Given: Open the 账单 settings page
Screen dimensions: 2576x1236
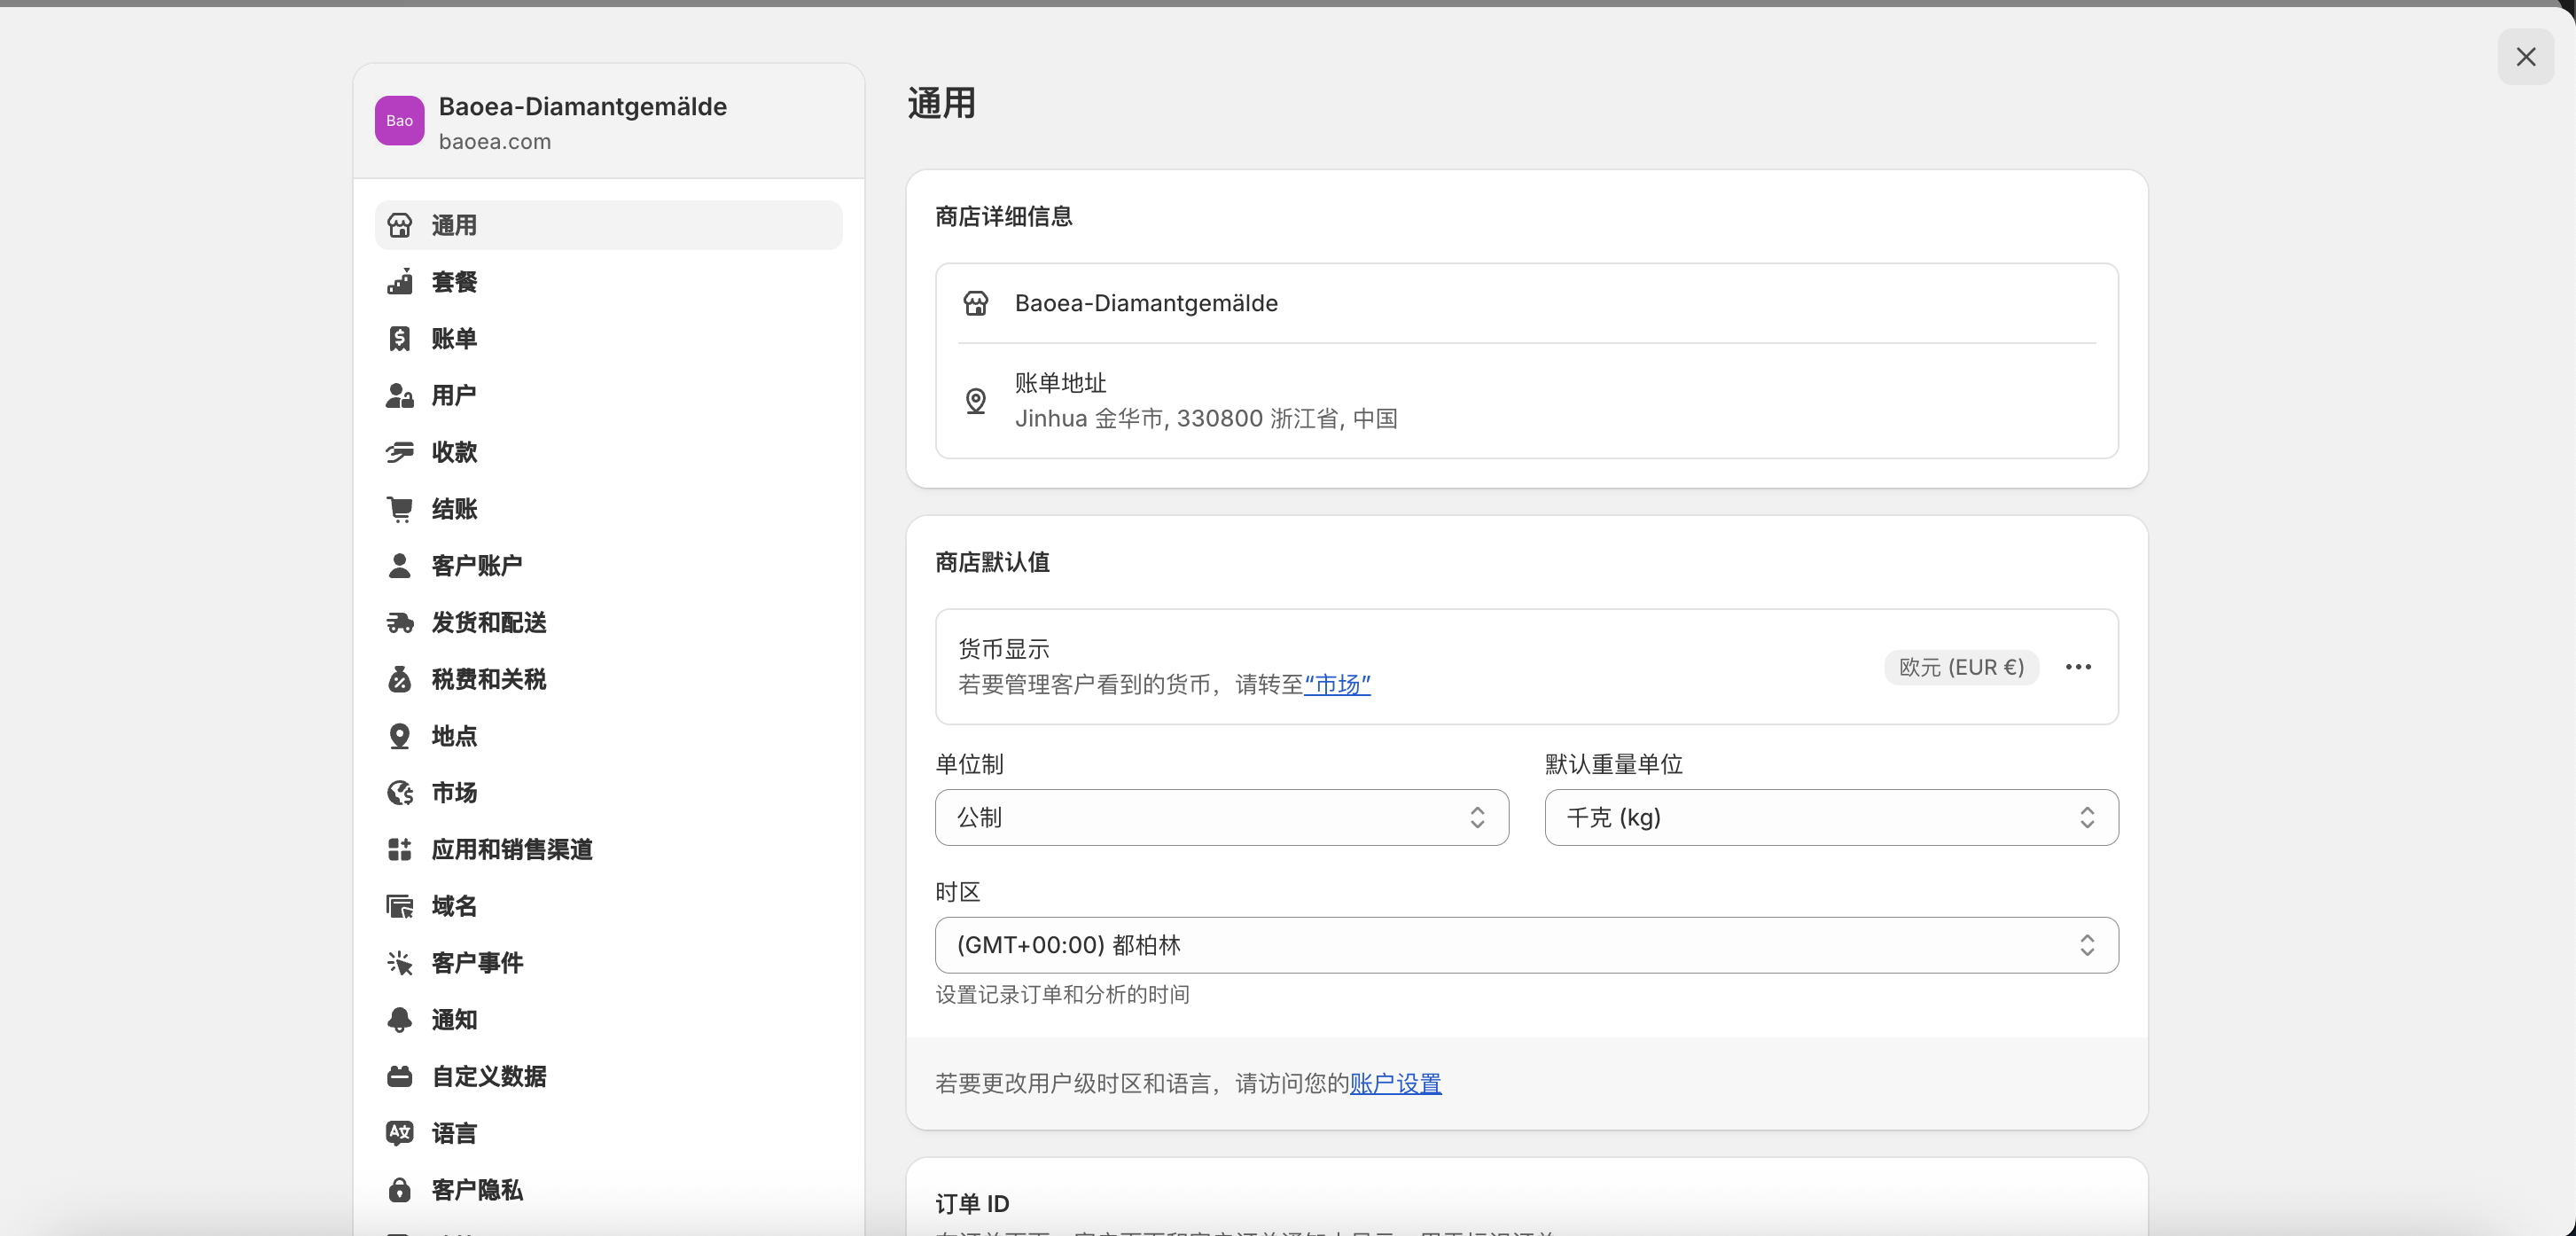Looking at the screenshot, I should tap(608, 339).
